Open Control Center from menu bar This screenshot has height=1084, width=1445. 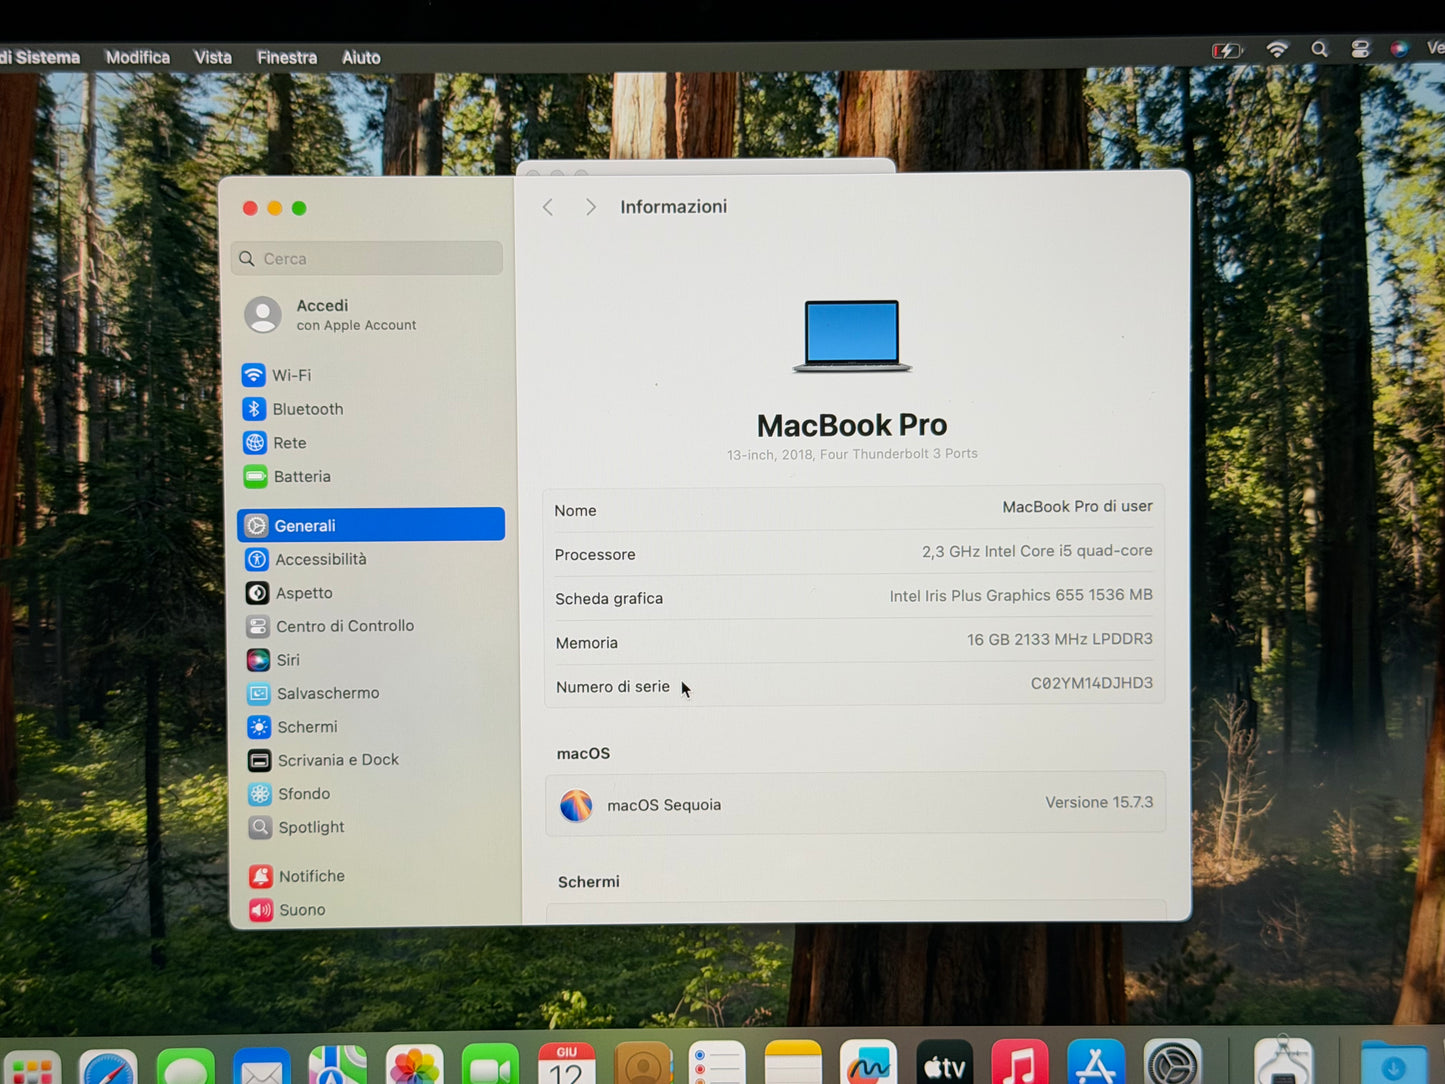click(x=1360, y=49)
